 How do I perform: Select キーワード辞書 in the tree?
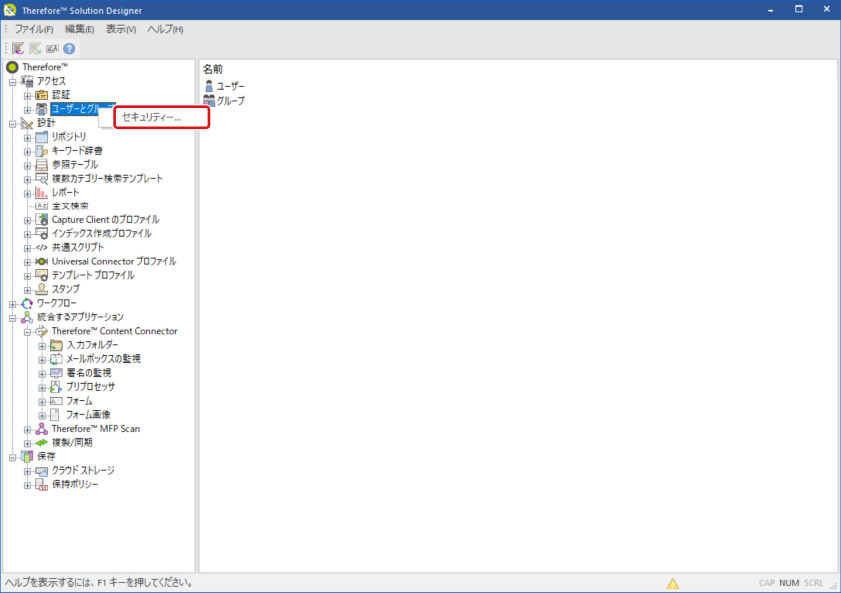pos(77,150)
